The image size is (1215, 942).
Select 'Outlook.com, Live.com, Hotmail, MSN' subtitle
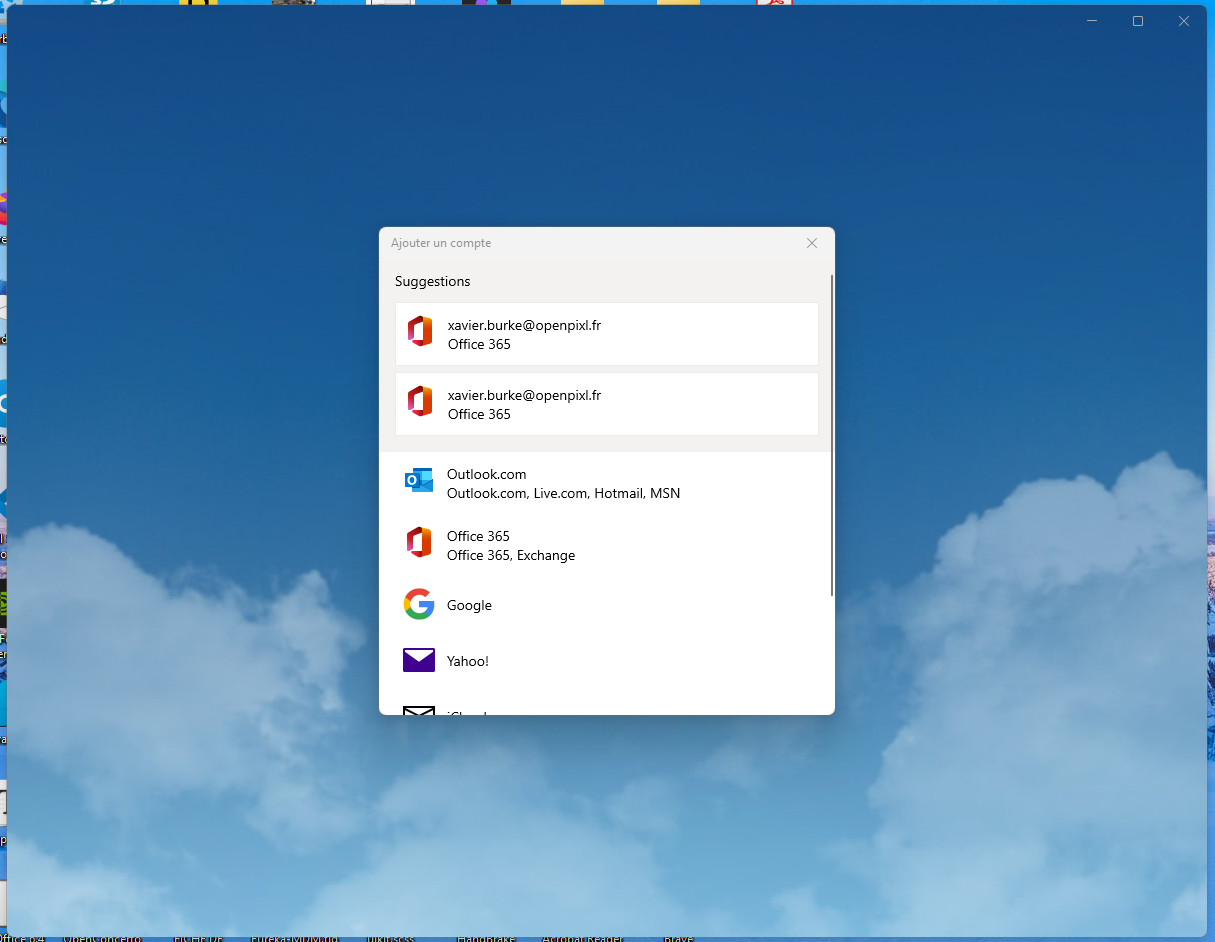(x=563, y=493)
